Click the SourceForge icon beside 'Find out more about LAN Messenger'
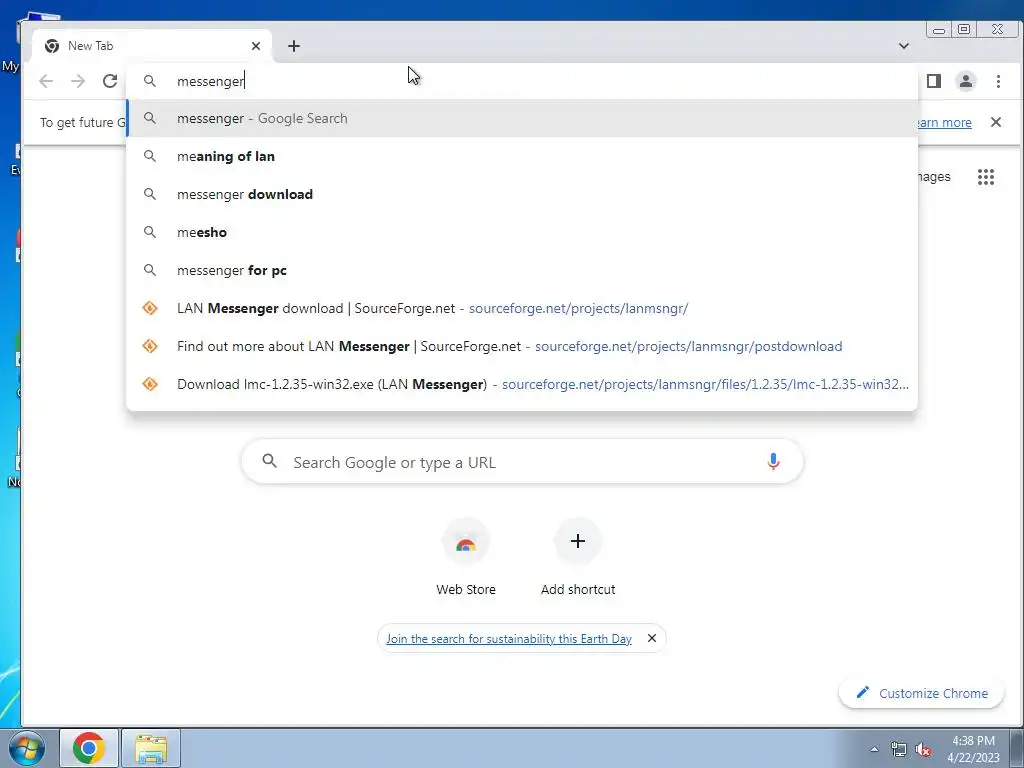The height and width of the screenshot is (768, 1024). click(x=150, y=345)
